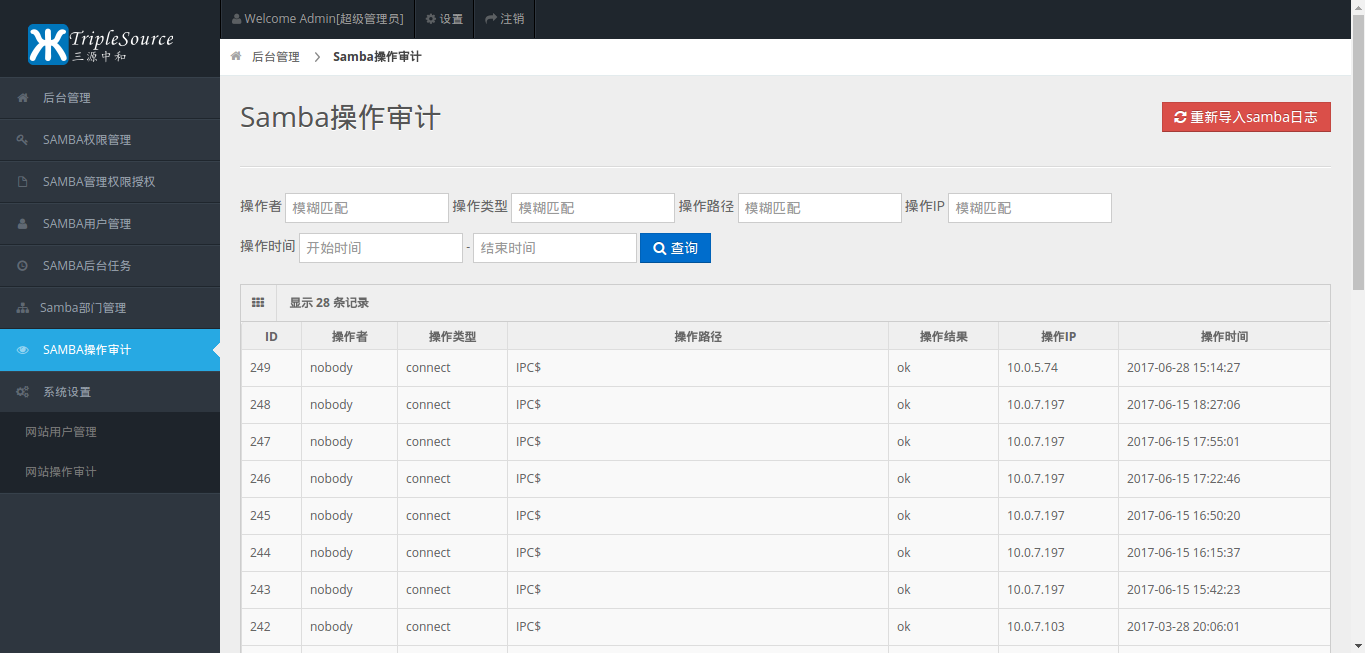Click the IP address 10.0.5.74
This screenshot has width=1365, height=653.
point(1032,368)
